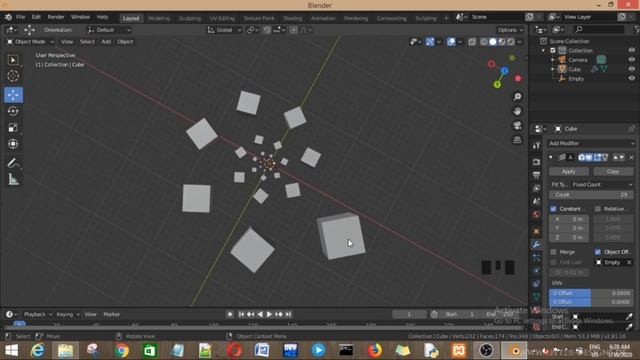640x360 pixels.
Task: Toggle Constant Offset checkbox
Action: tap(553, 209)
